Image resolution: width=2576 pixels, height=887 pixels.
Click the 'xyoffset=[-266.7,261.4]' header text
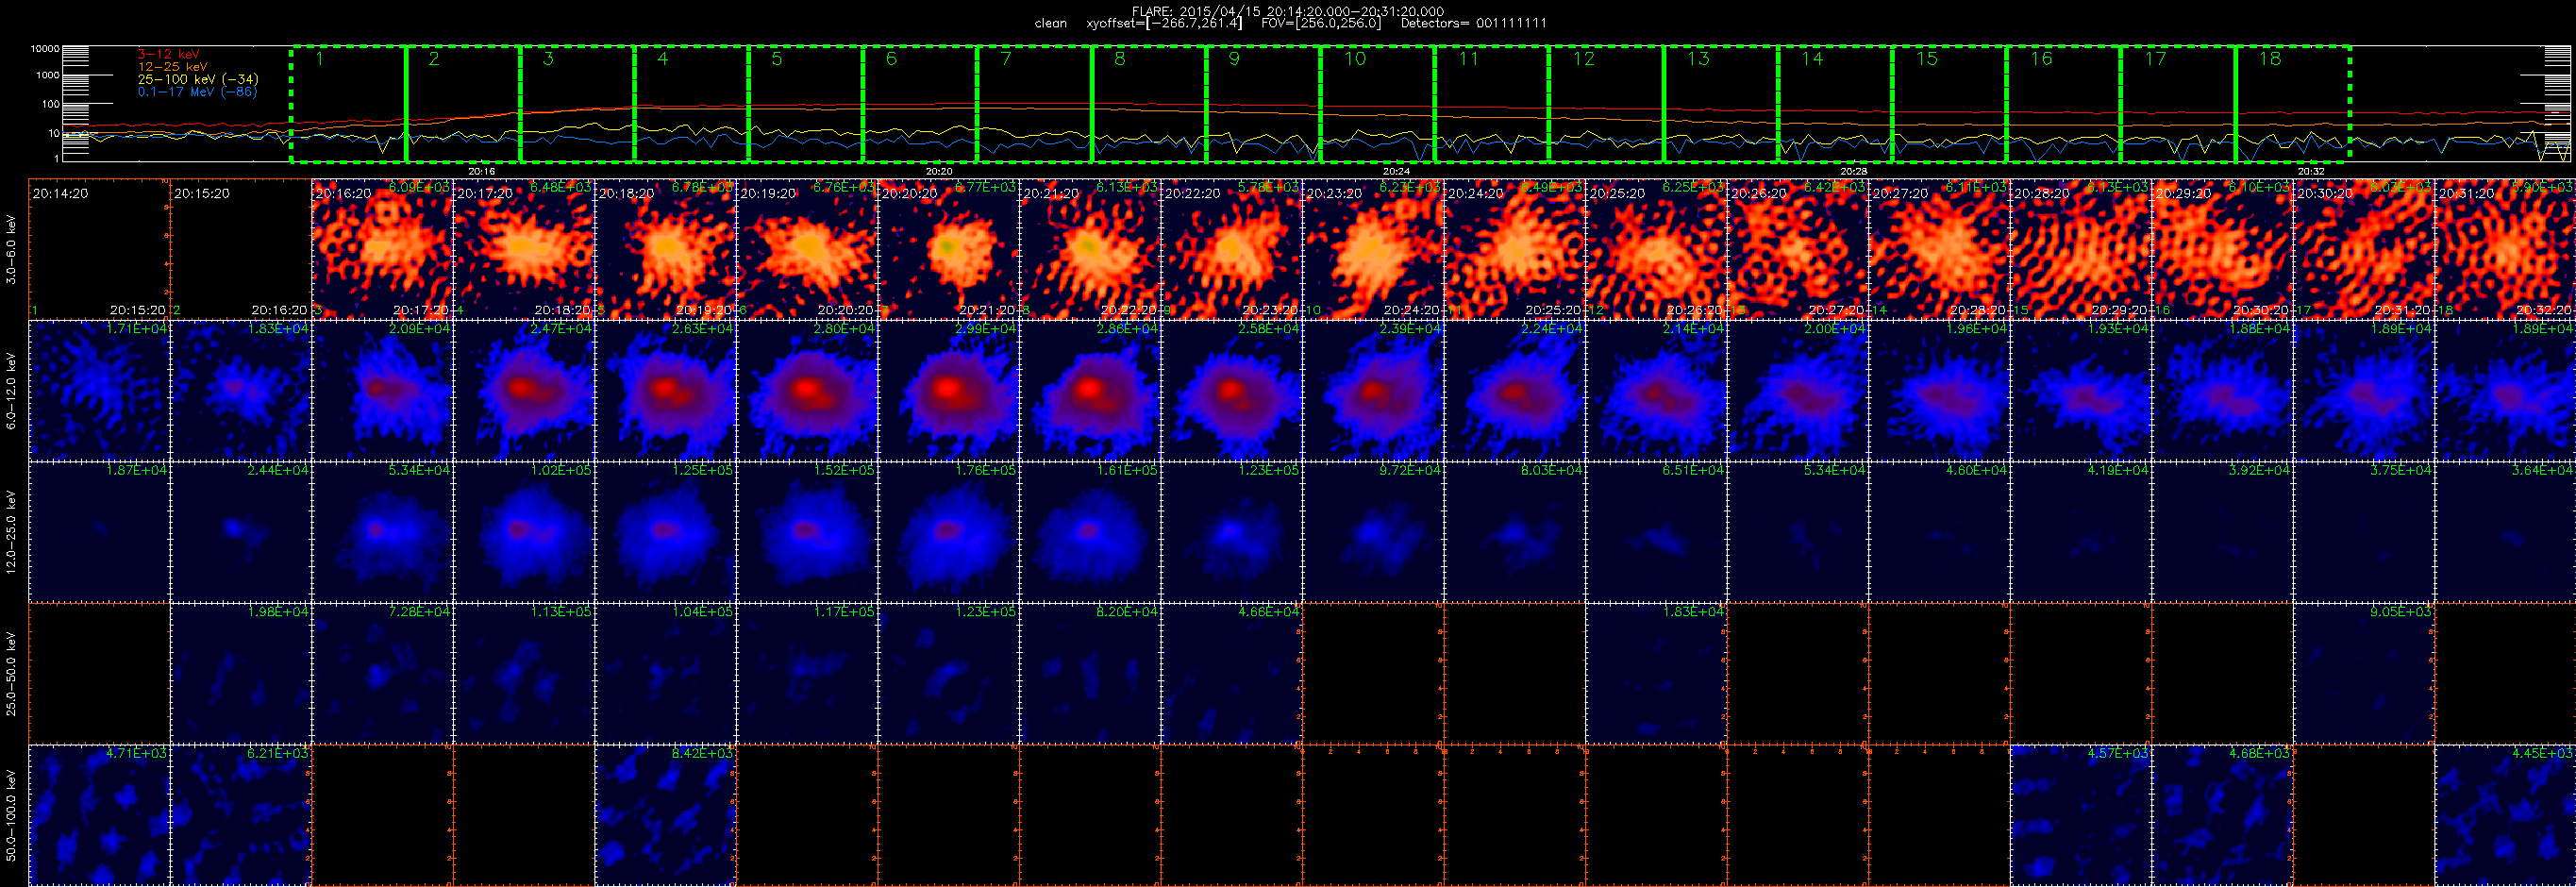pyautogui.click(x=1164, y=23)
